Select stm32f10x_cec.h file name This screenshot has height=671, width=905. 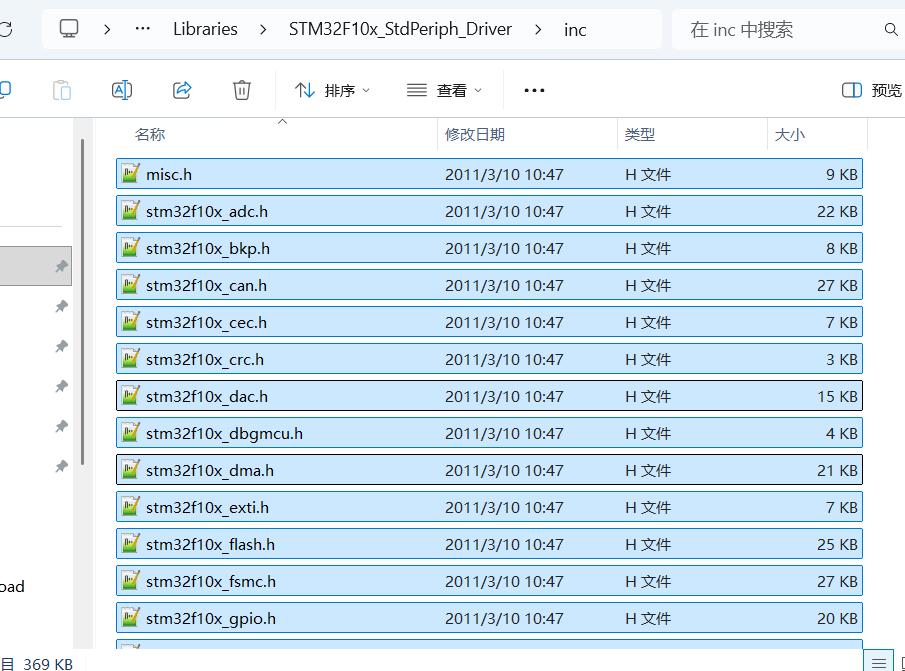(x=206, y=323)
